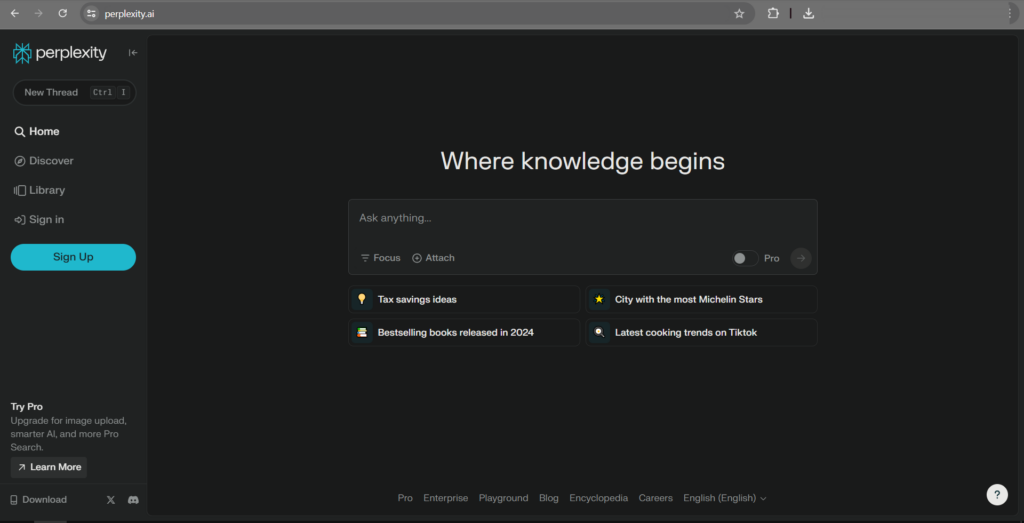Choose the Tax savings ideas suggestion
This screenshot has height=523, width=1024.
pyautogui.click(x=464, y=299)
